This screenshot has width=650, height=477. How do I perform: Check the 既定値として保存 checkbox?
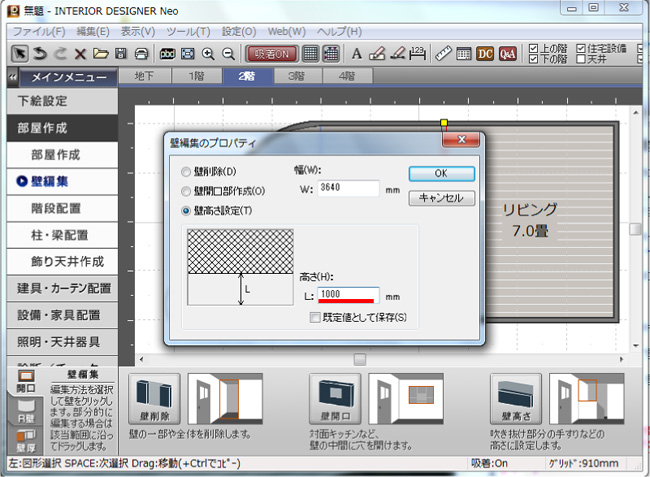point(316,318)
